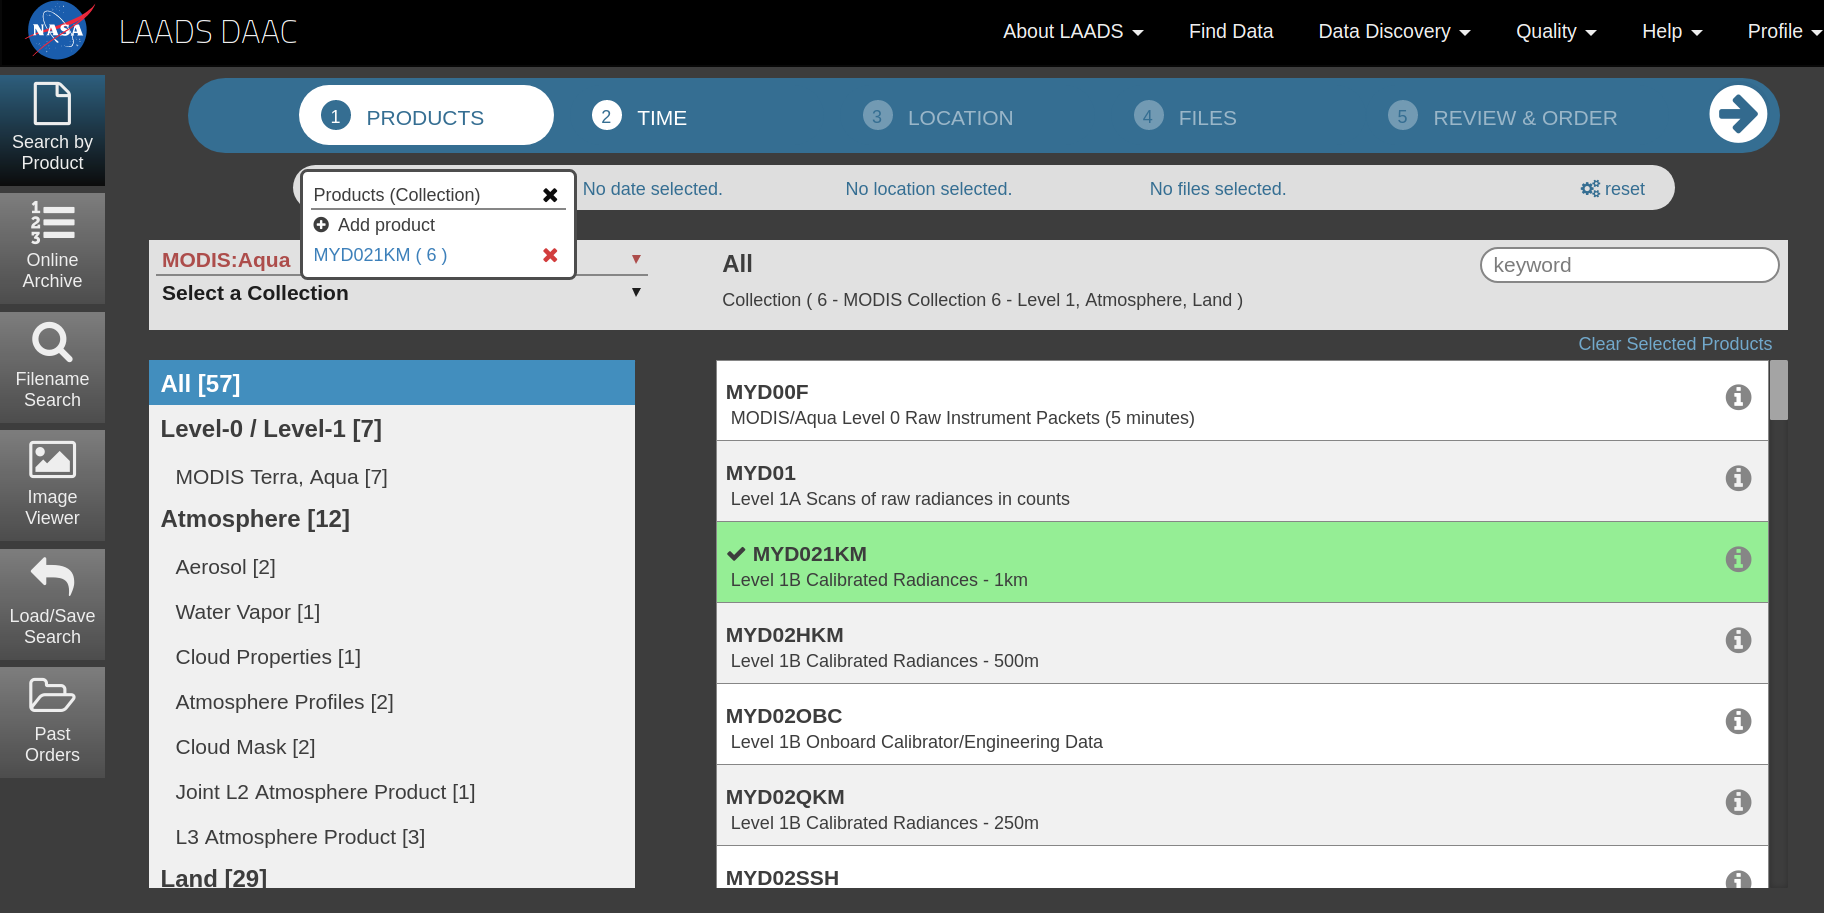
Task: Click 'No files selected.' link
Action: 1218,189
